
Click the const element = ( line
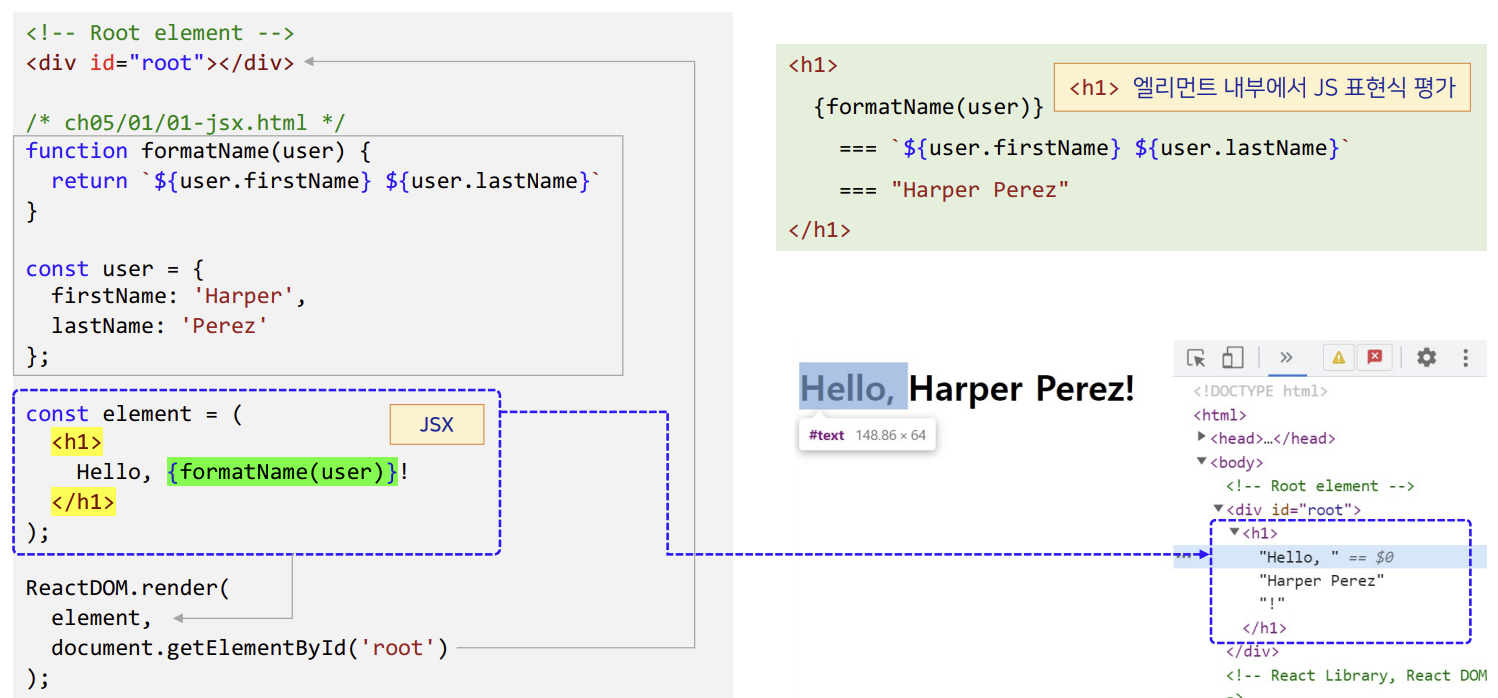[x=134, y=414]
